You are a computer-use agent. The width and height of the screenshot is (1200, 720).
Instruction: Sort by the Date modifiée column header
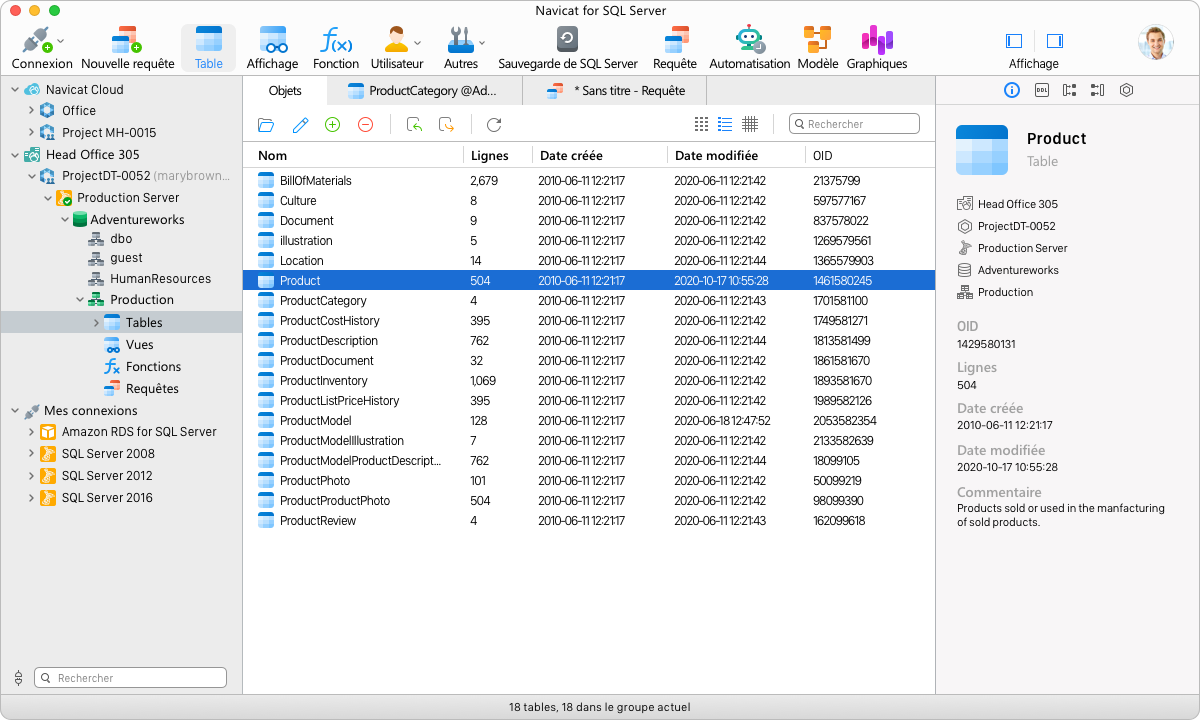click(736, 156)
